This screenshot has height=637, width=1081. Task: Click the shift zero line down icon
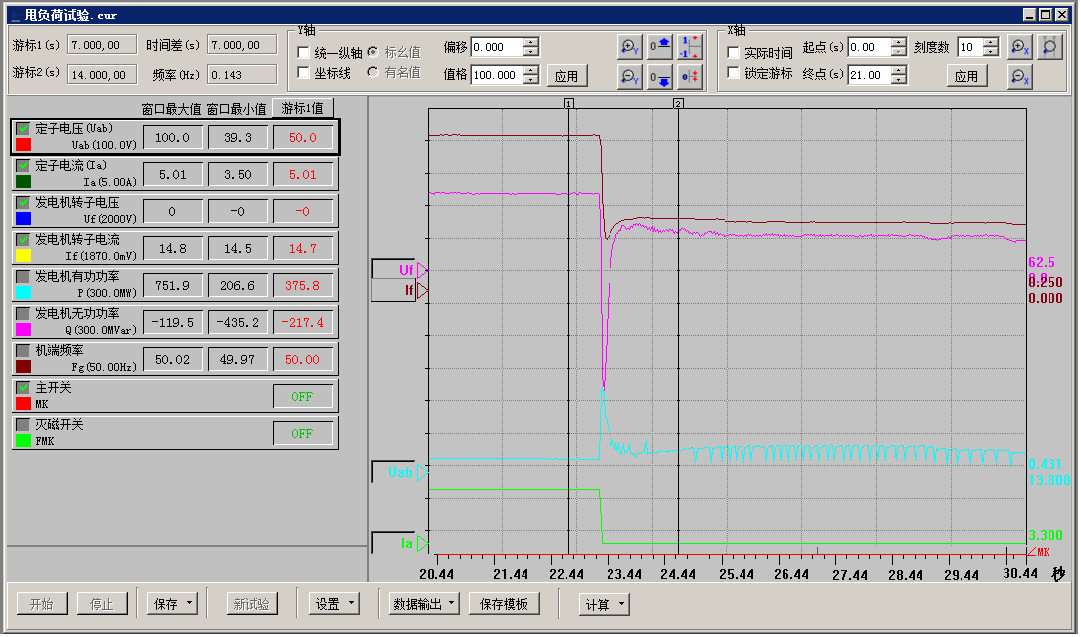click(660, 76)
